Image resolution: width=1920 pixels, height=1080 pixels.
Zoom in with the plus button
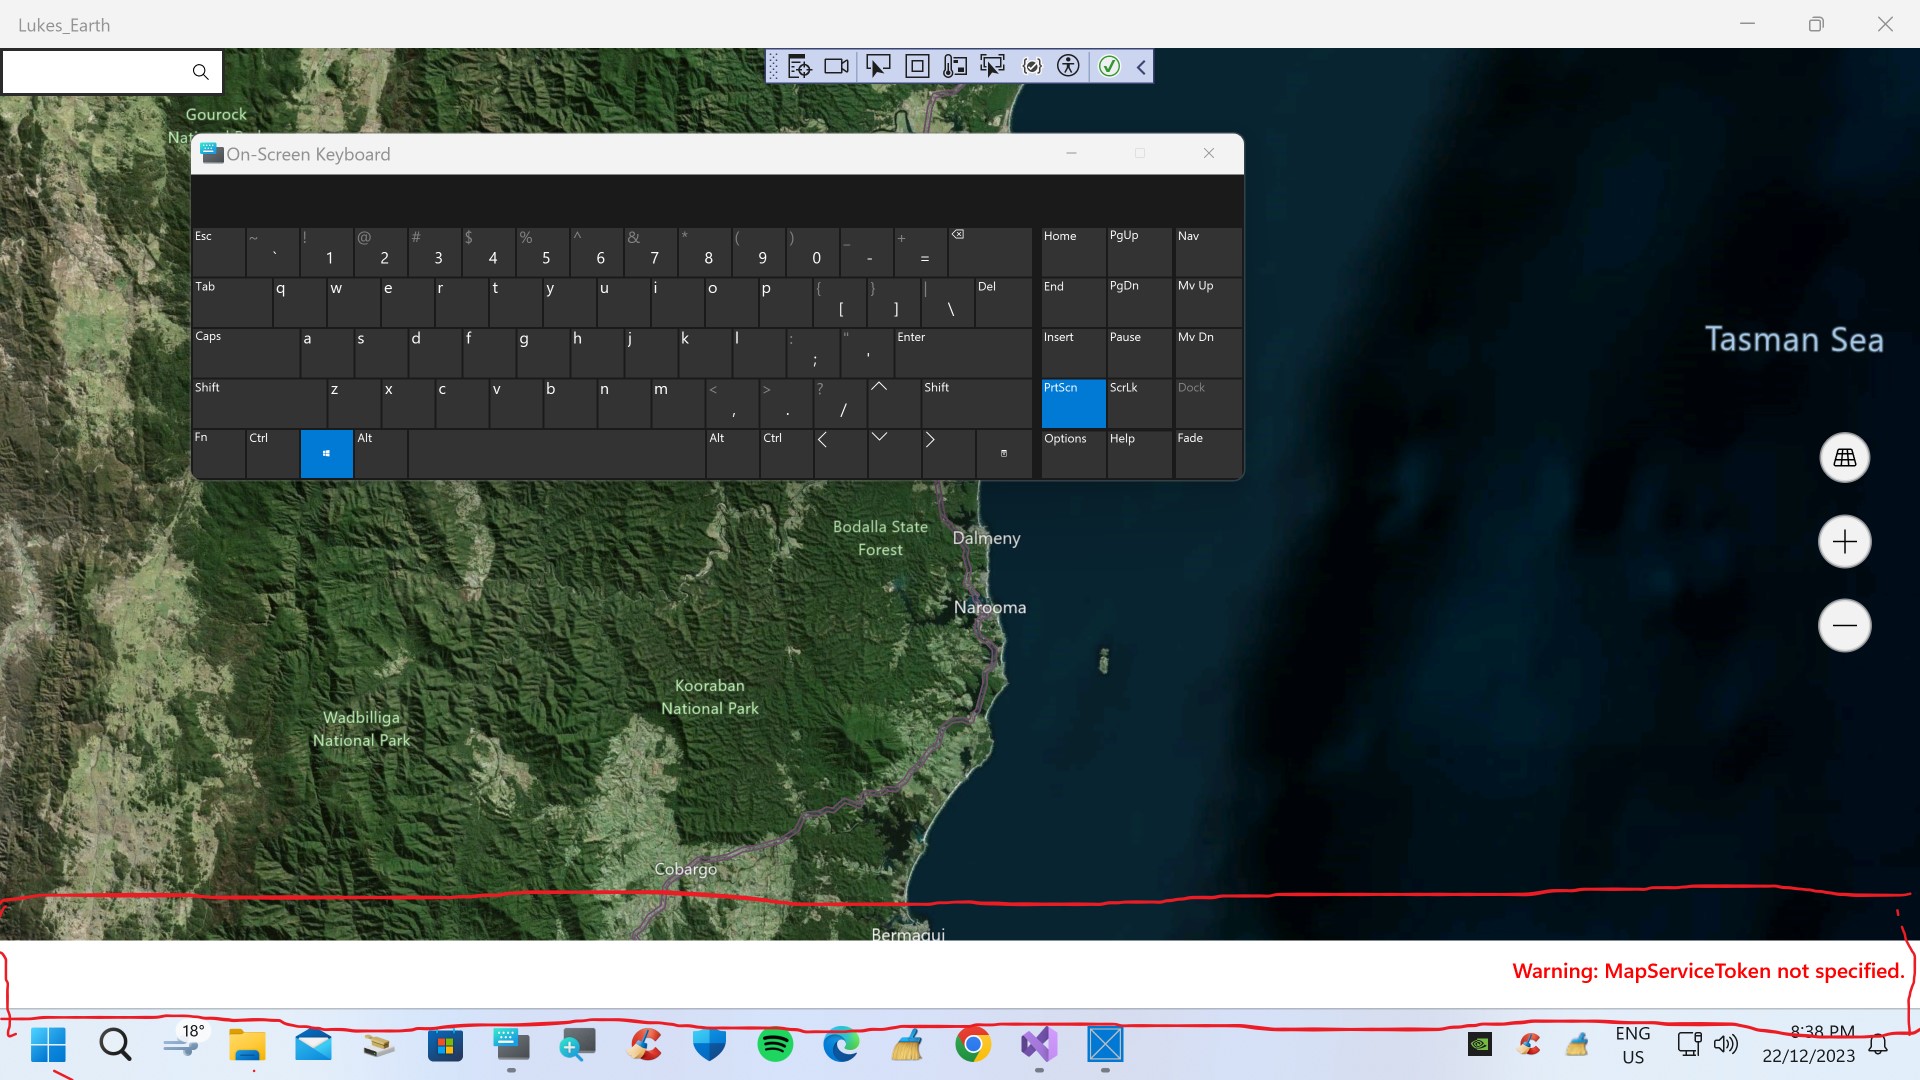click(1844, 542)
